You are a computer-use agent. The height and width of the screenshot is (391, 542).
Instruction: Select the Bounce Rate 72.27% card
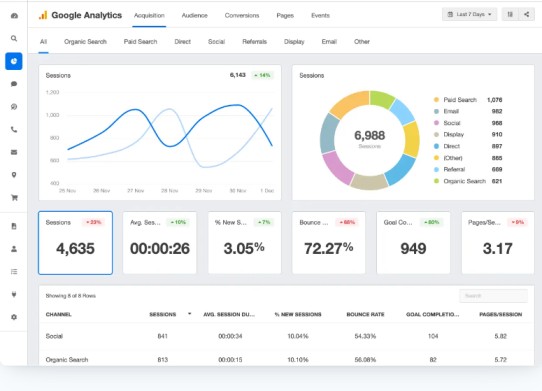tap(329, 243)
